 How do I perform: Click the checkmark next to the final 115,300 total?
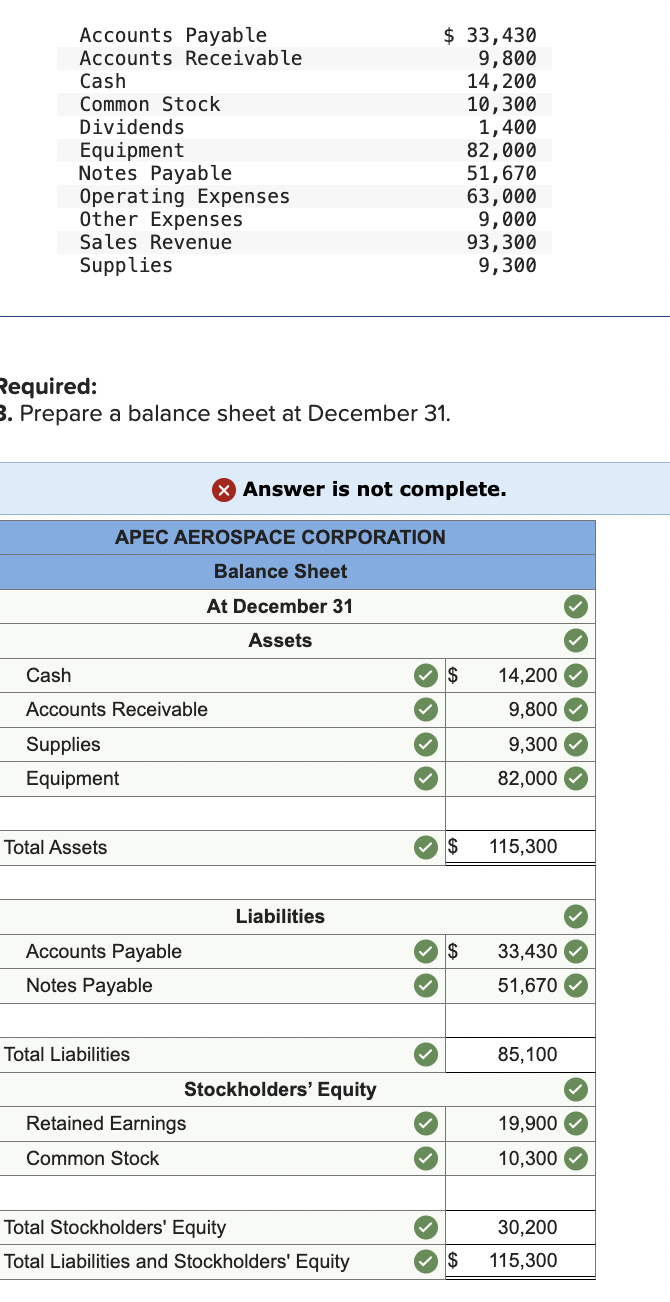click(x=426, y=1261)
